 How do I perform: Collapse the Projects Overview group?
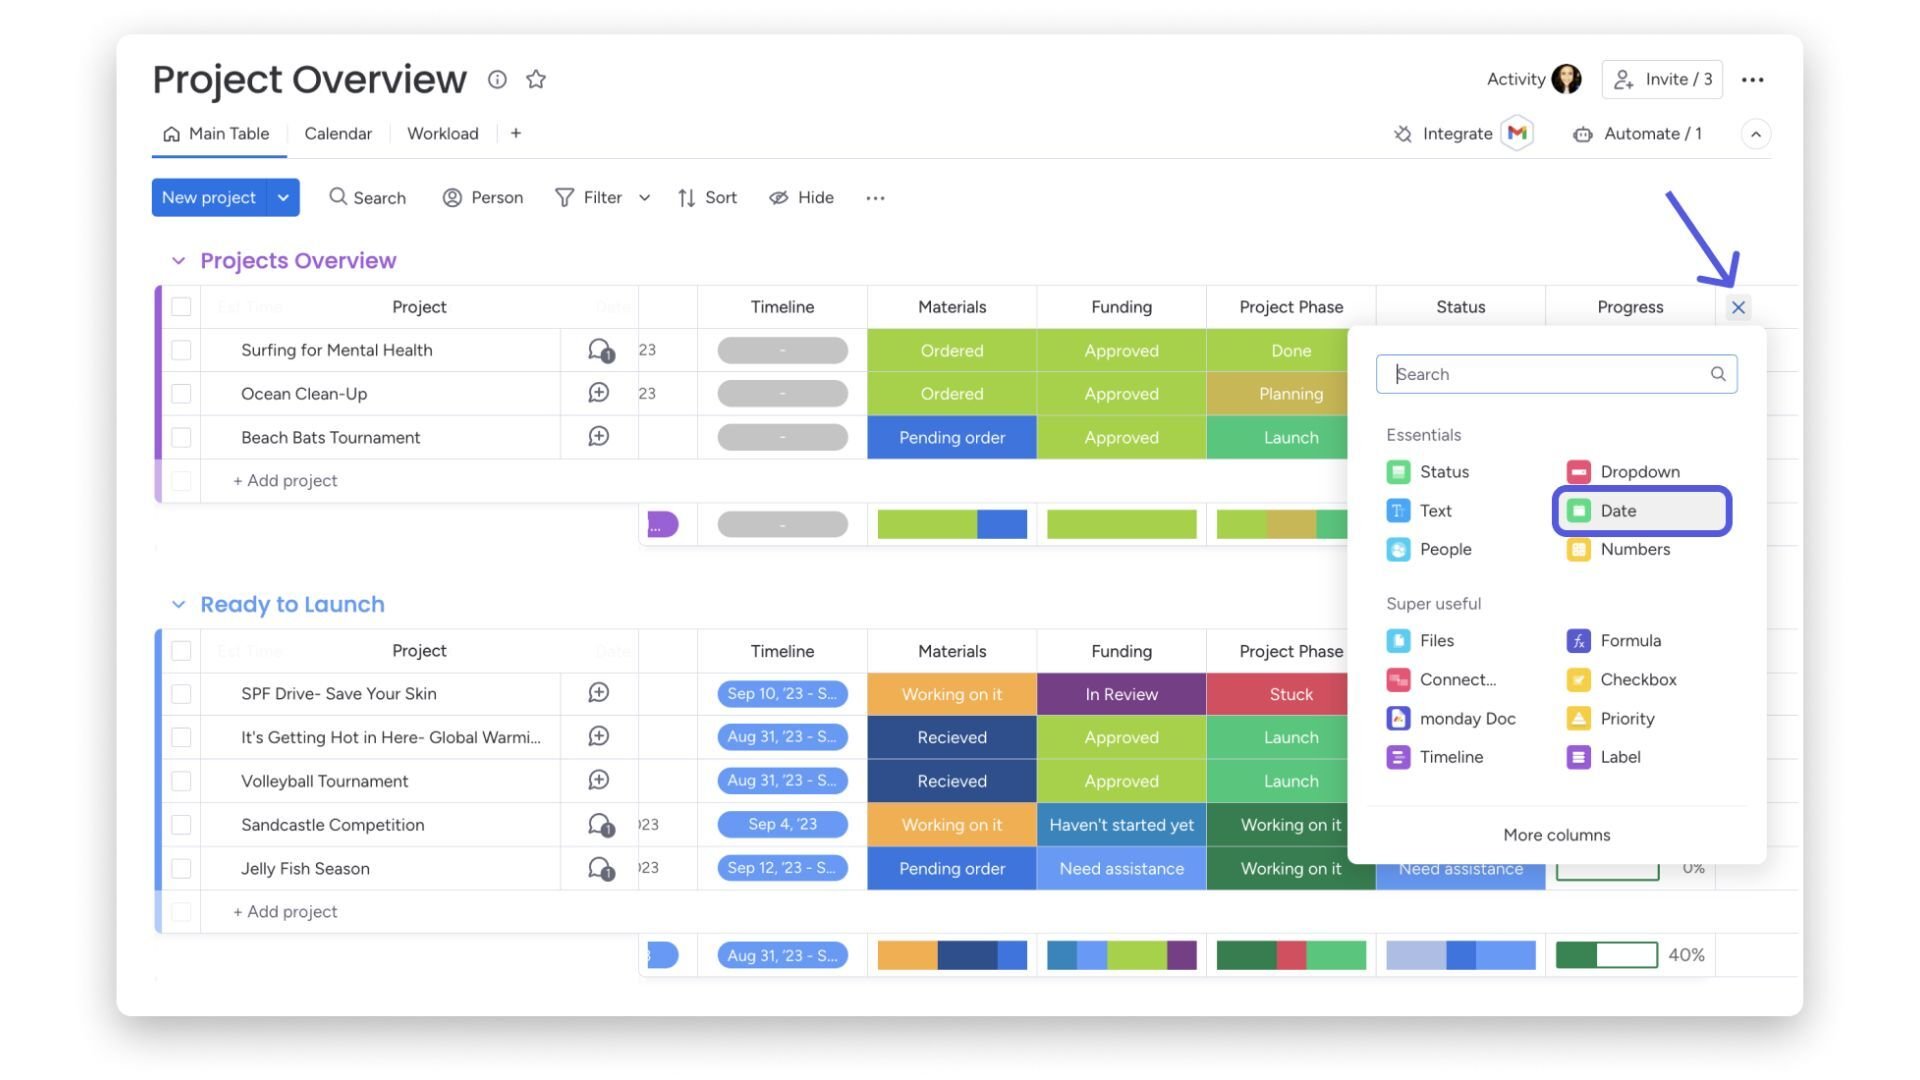(x=178, y=261)
